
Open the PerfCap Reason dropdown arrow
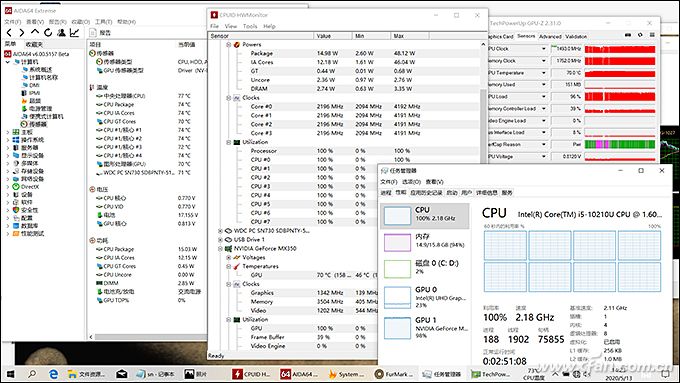[543, 144]
